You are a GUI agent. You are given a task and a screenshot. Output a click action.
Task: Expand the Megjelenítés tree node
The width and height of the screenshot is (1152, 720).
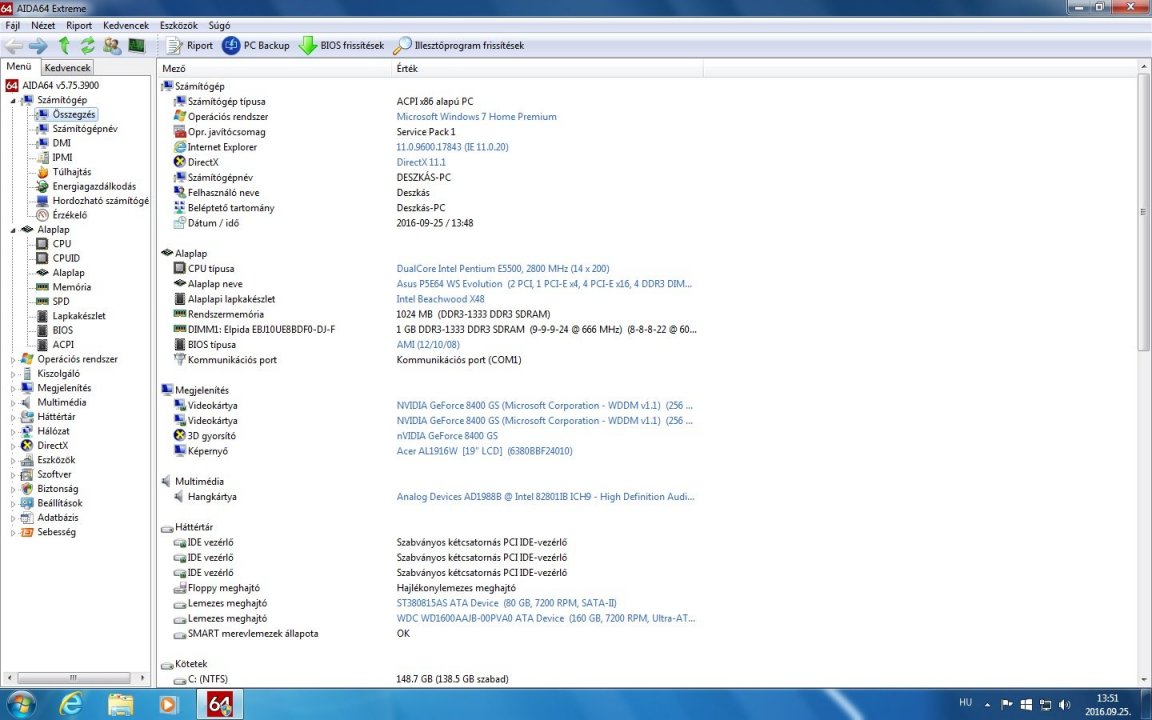tap(13, 389)
